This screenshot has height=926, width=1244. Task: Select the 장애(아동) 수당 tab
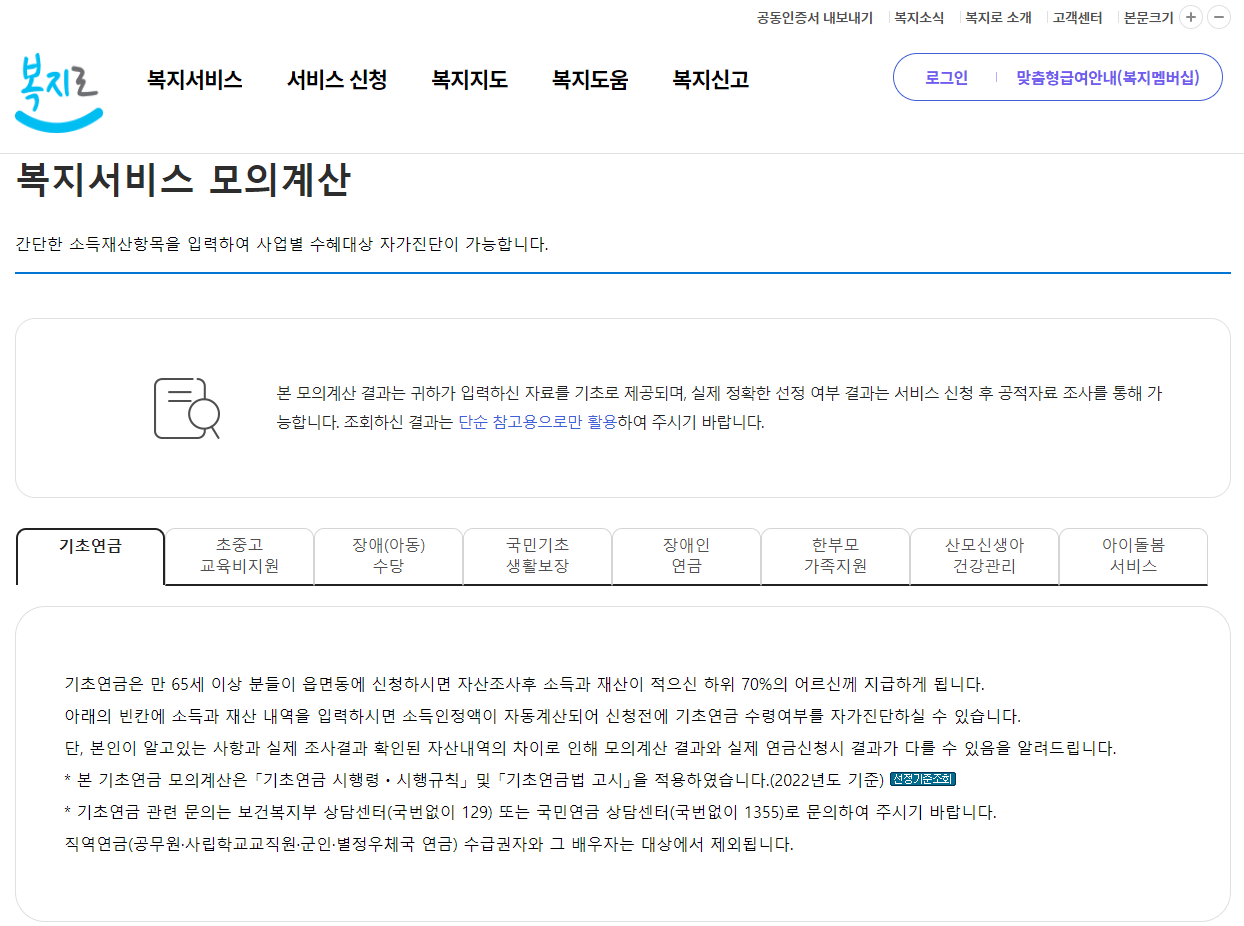click(x=388, y=557)
